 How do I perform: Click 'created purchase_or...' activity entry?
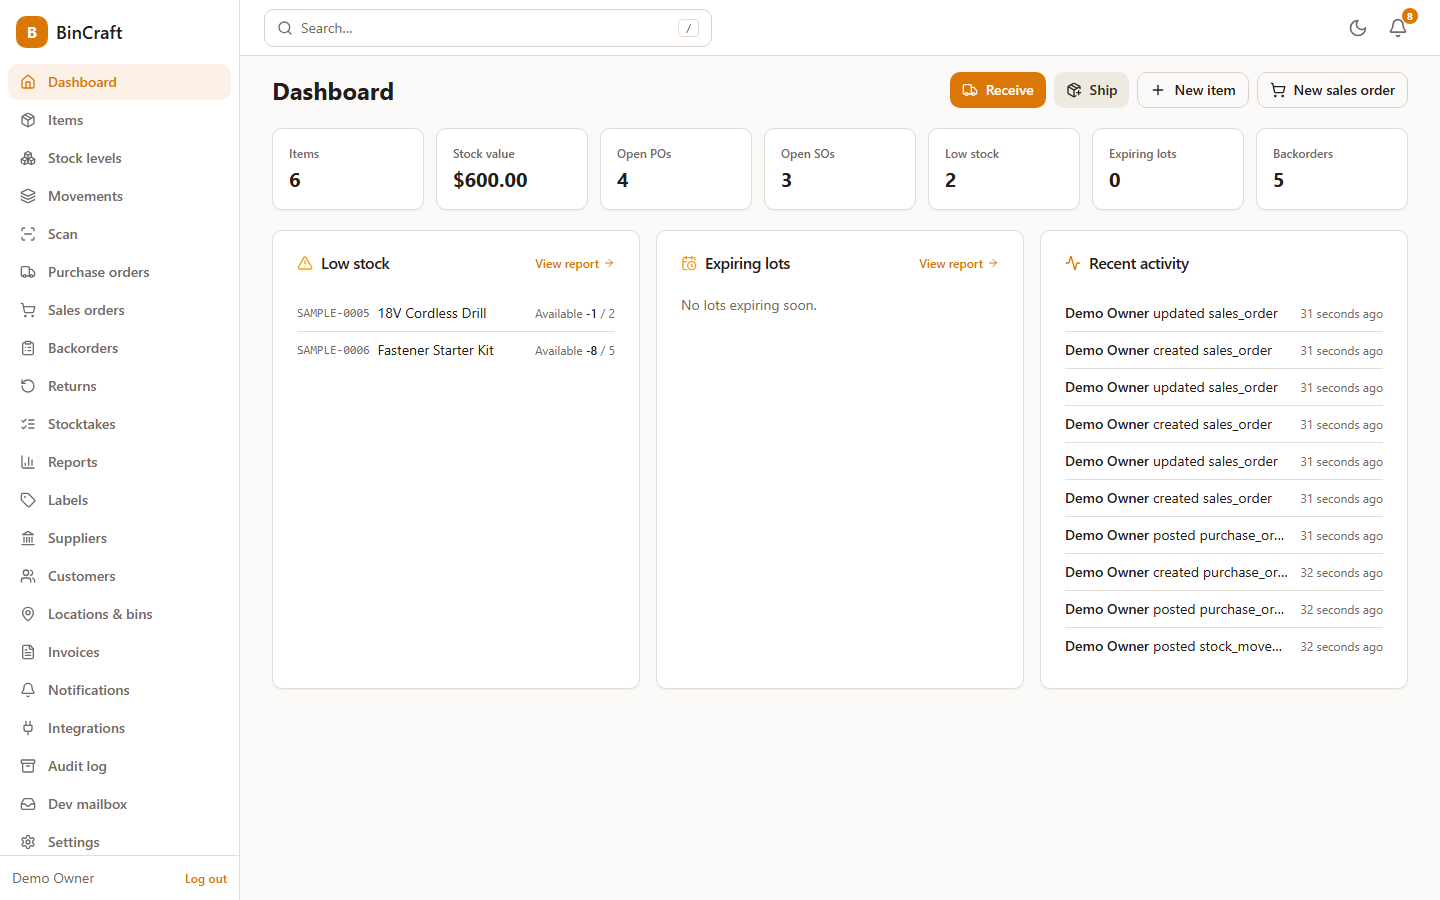pyautogui.click(x=1224, y=572)
